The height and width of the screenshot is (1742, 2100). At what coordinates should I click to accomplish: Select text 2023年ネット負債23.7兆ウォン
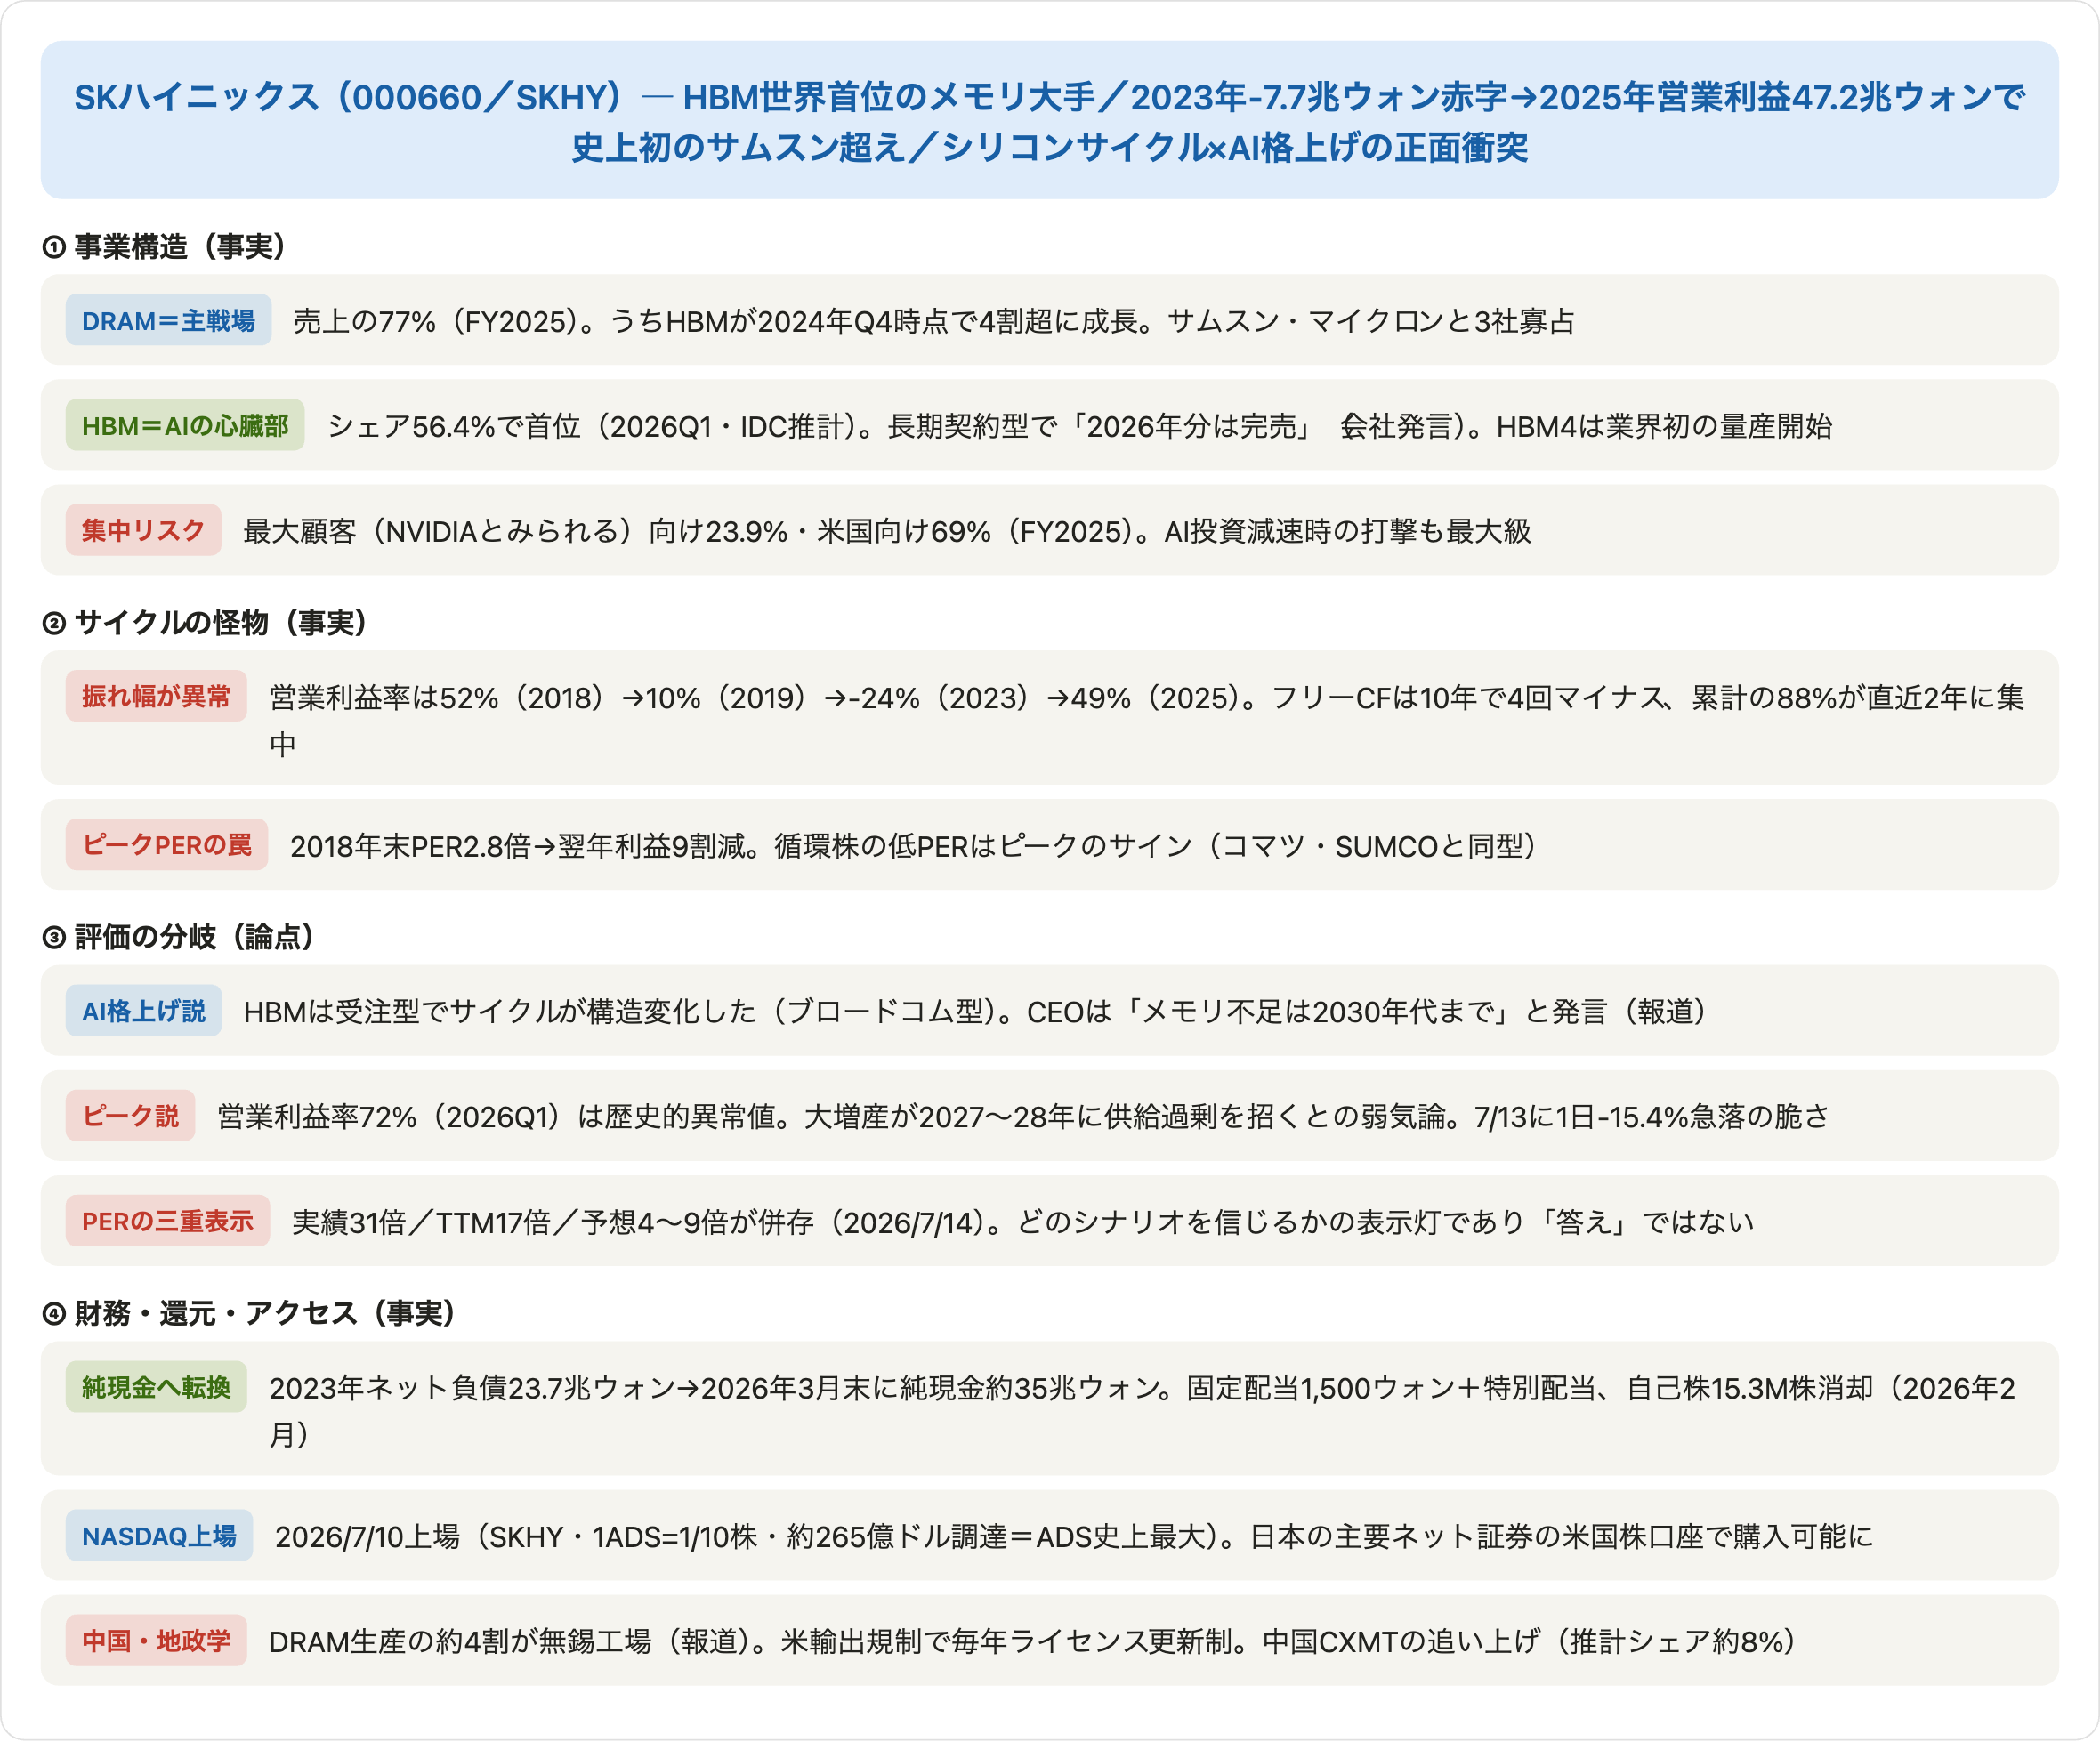(472, 1387)
